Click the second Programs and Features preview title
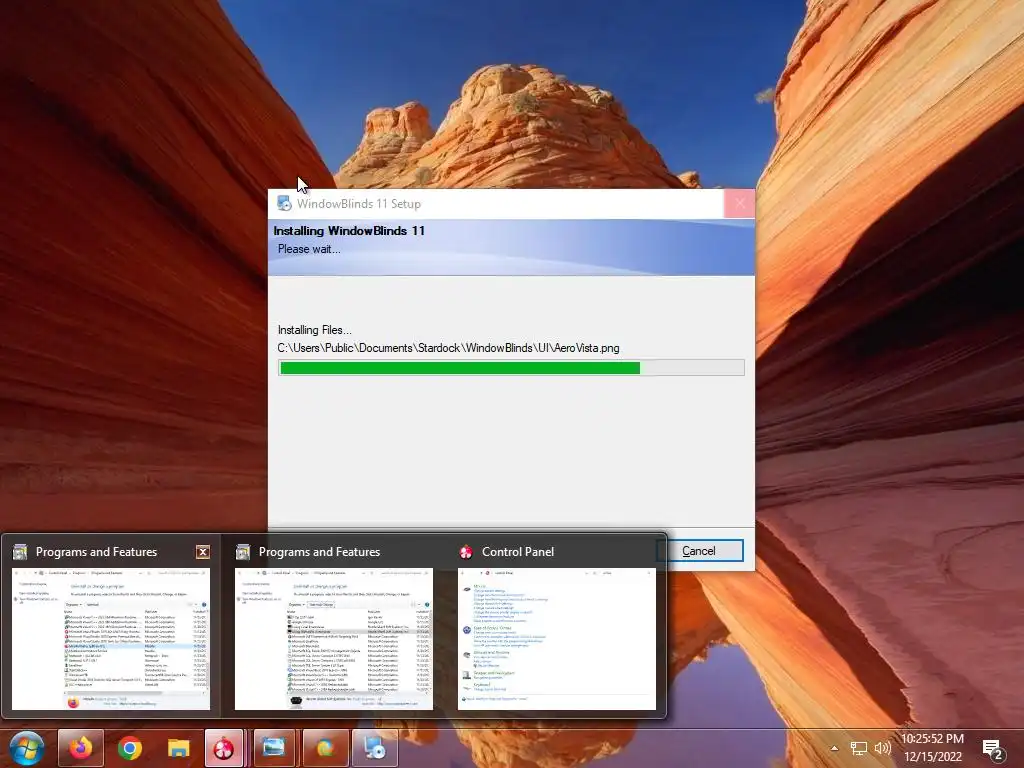This screenshot has width=1024, height=768. pos(319,552)
